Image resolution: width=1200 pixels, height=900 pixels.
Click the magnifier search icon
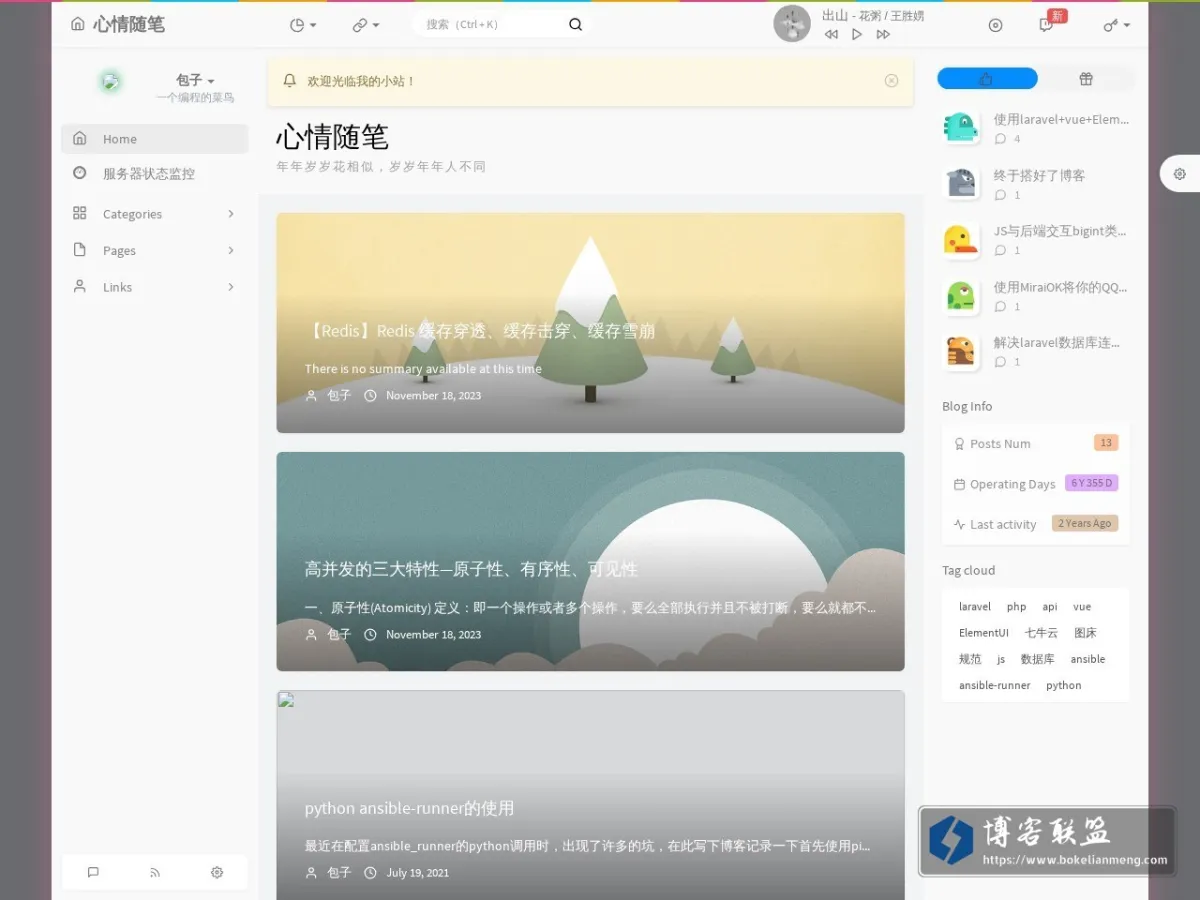[x=575, y=25]
